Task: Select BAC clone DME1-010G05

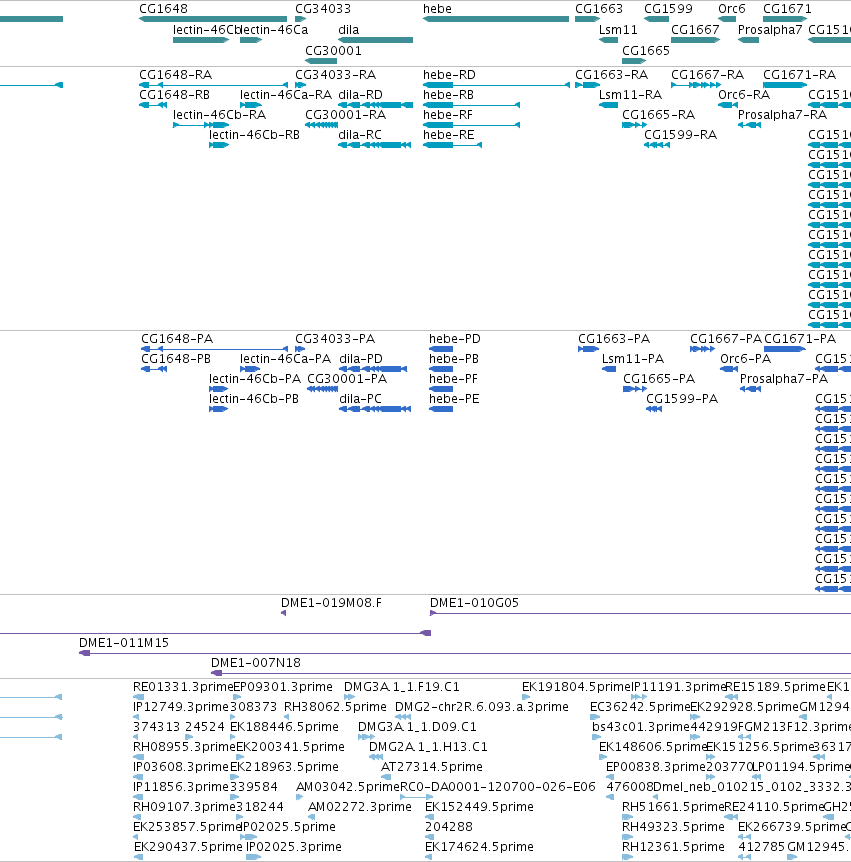Action: point(474,603)
